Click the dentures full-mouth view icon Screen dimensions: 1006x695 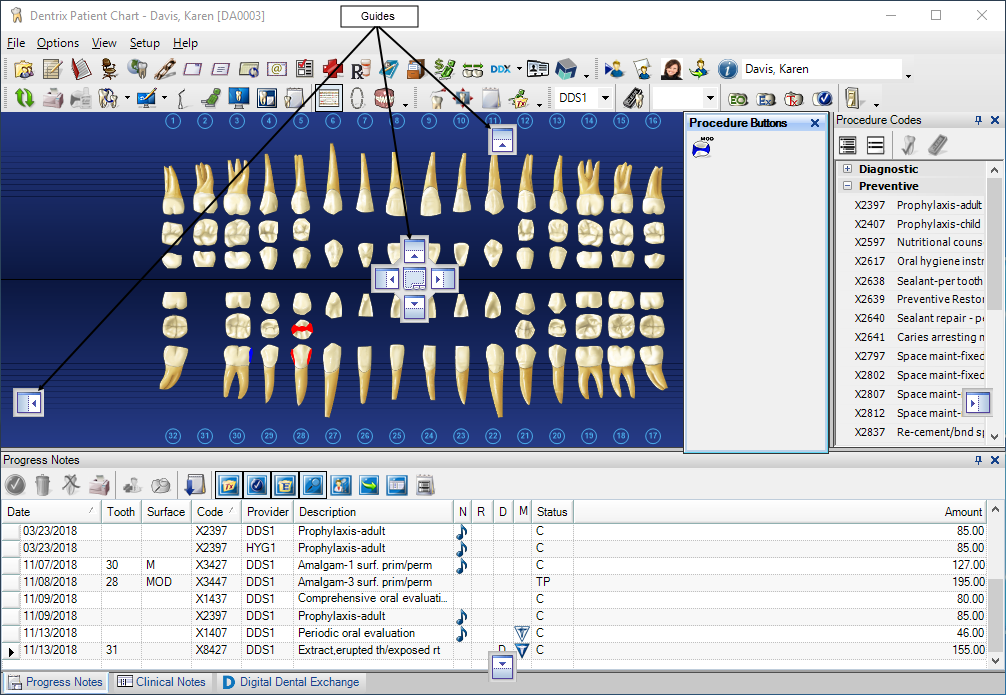[x=384, y=98]
